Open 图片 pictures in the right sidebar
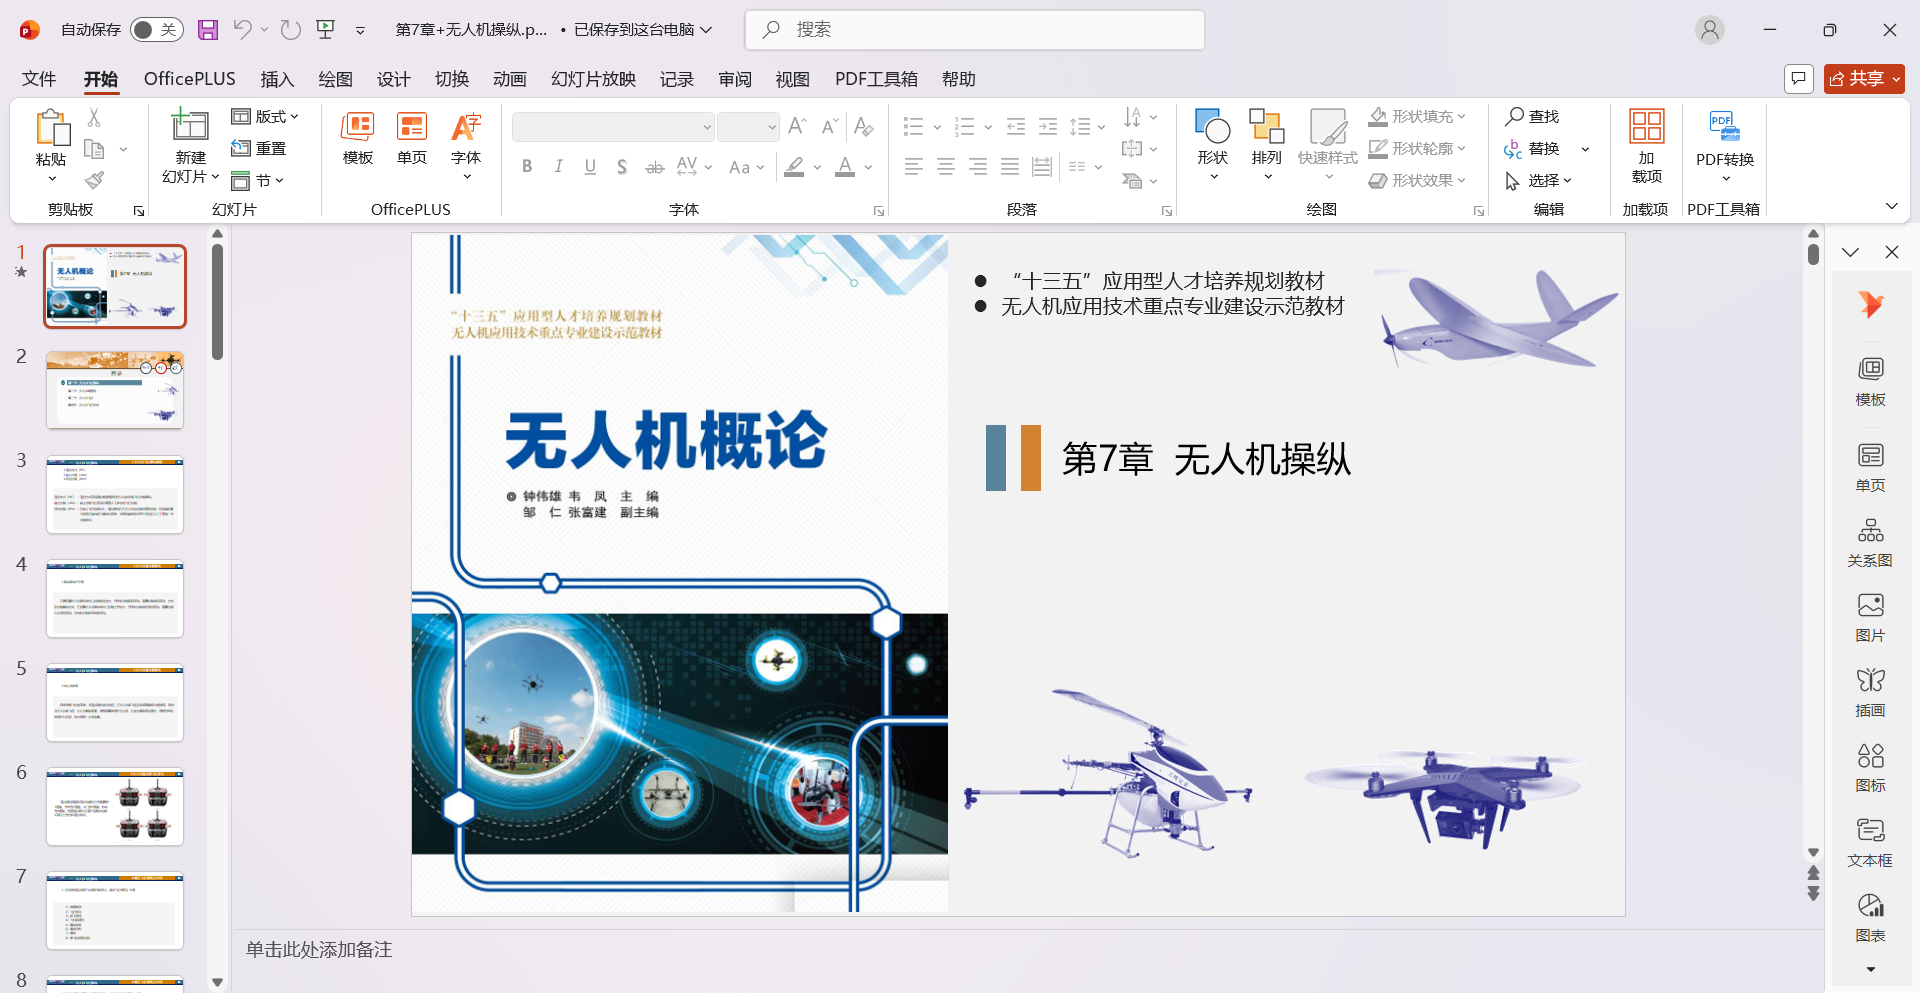 pos(1870,617)
